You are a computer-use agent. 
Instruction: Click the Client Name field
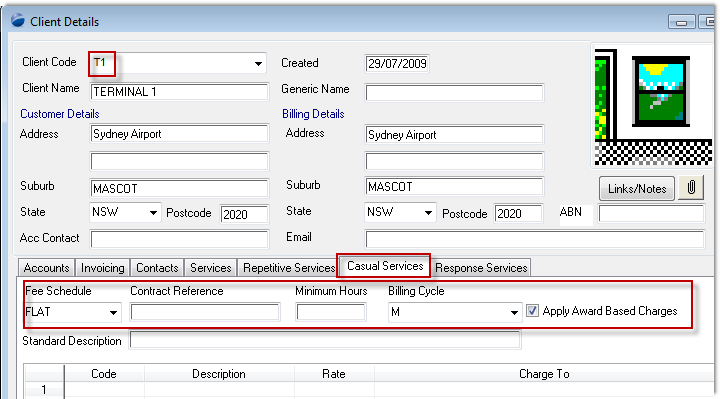click(x=179, y=92)
